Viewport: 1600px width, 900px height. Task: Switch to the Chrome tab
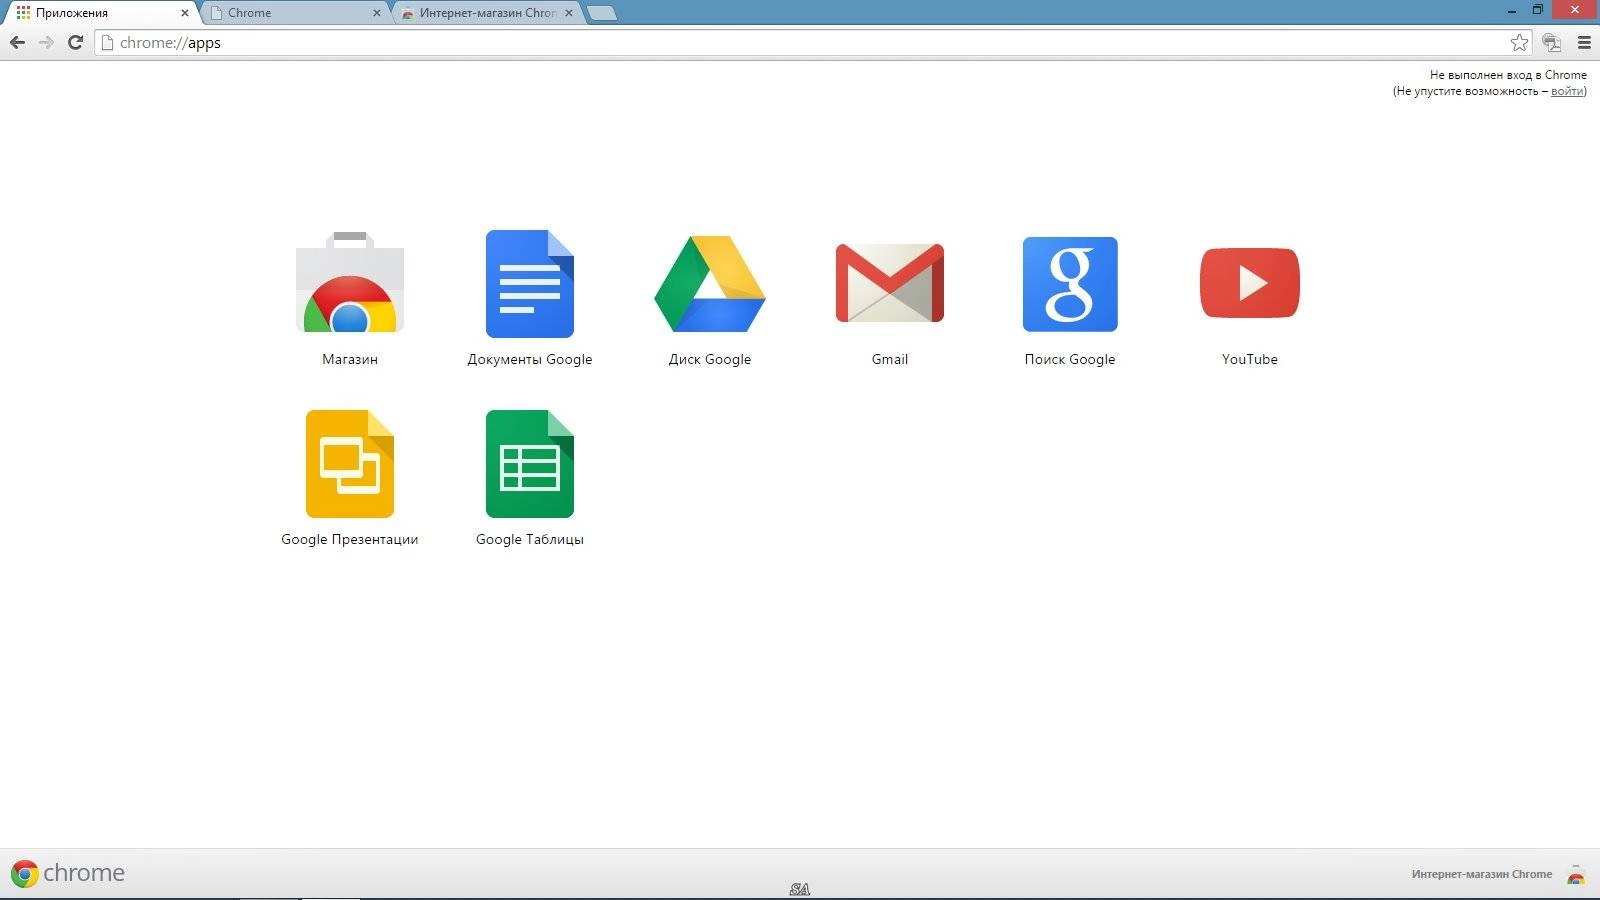point(295,13)
